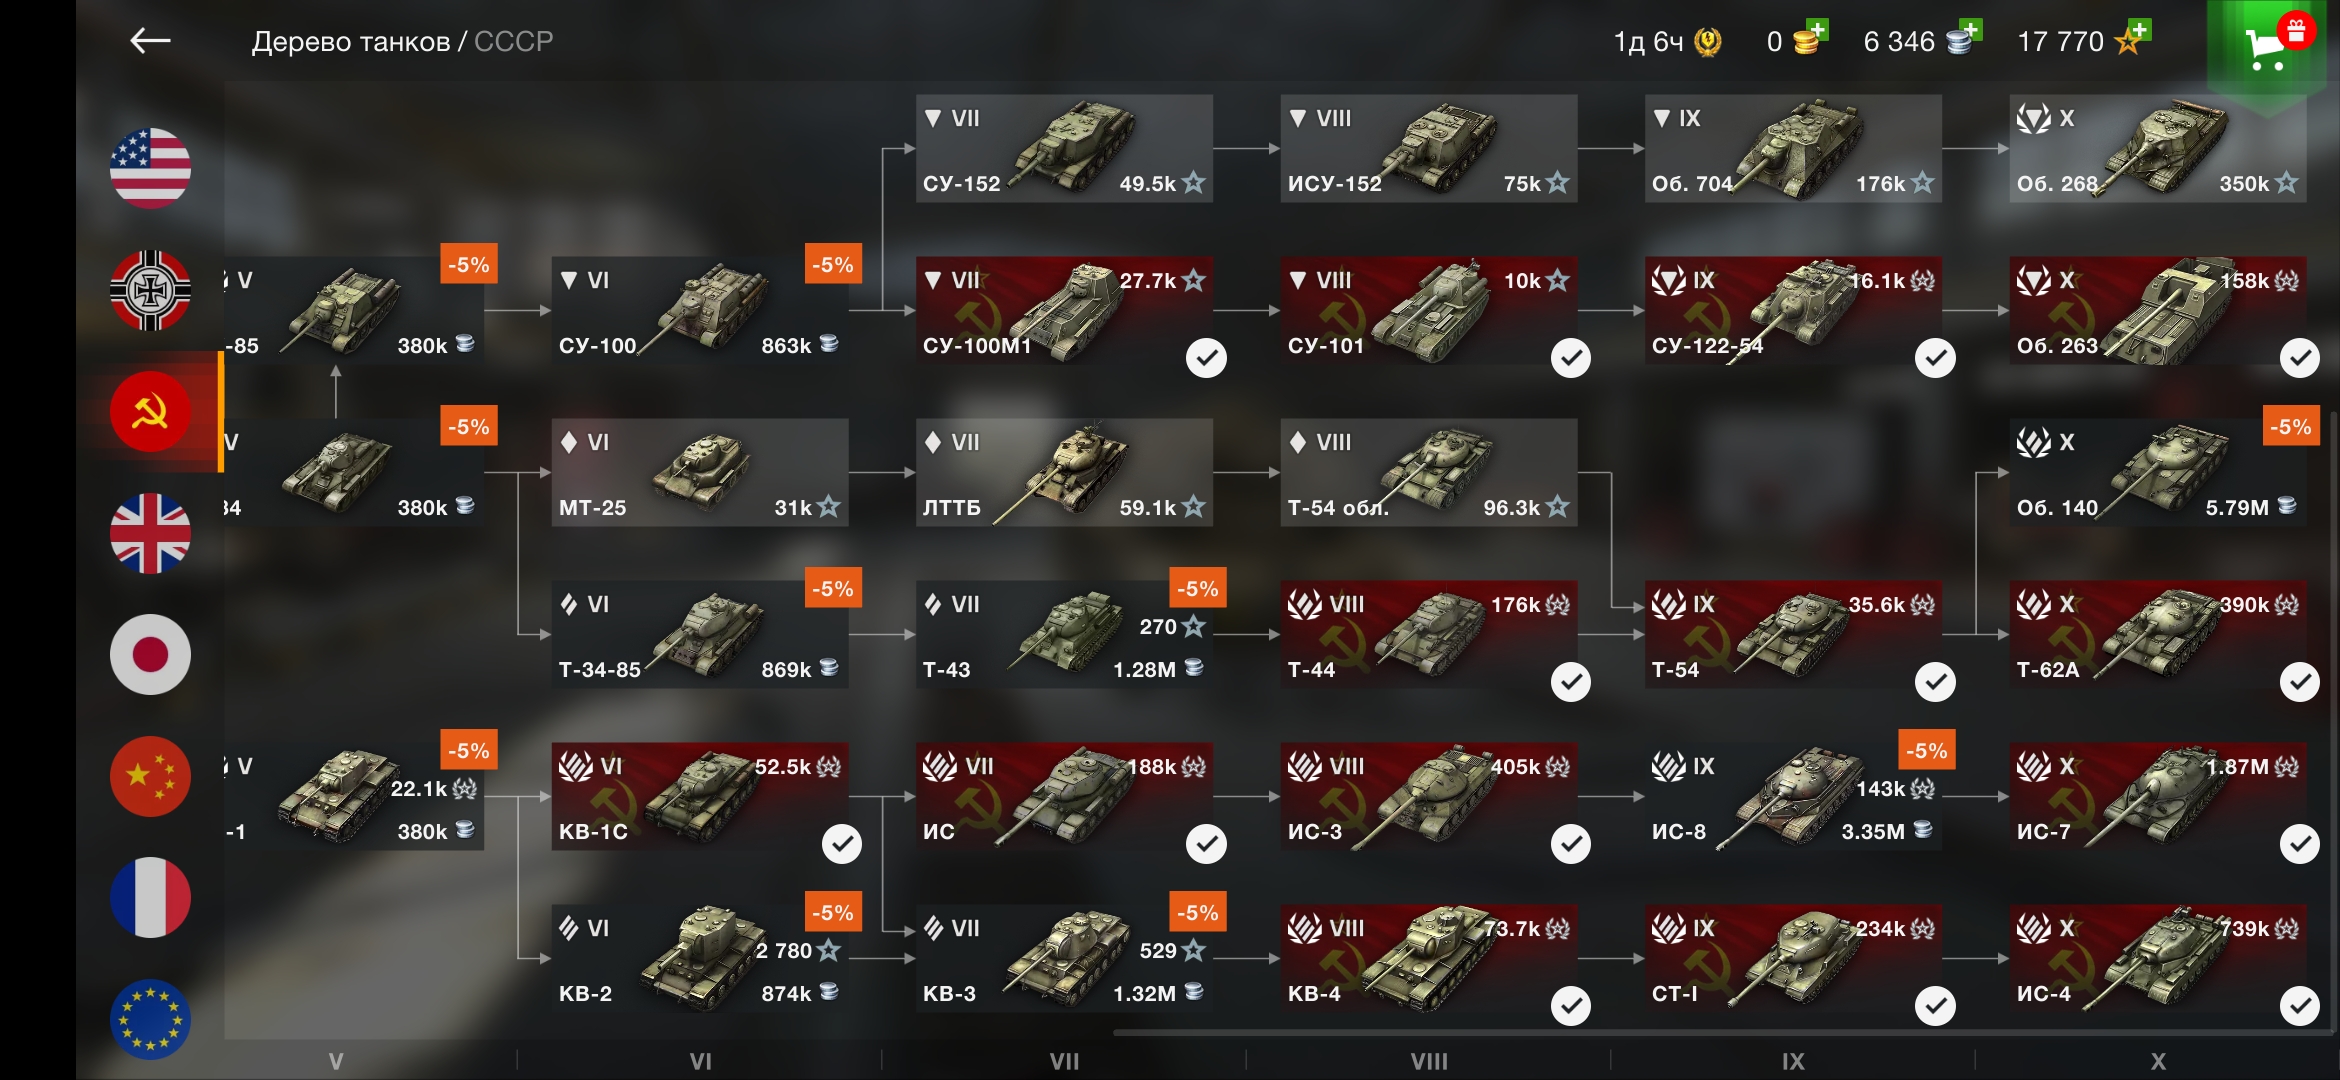Screen dimensions: 2340x1080
Task: Select the China flag nation
Action: tap(150, 776)
